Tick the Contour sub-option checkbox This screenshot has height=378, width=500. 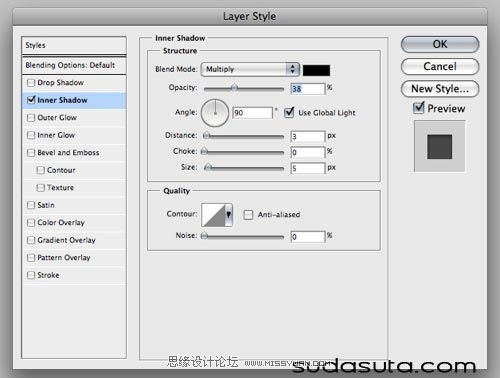(40, 170)
